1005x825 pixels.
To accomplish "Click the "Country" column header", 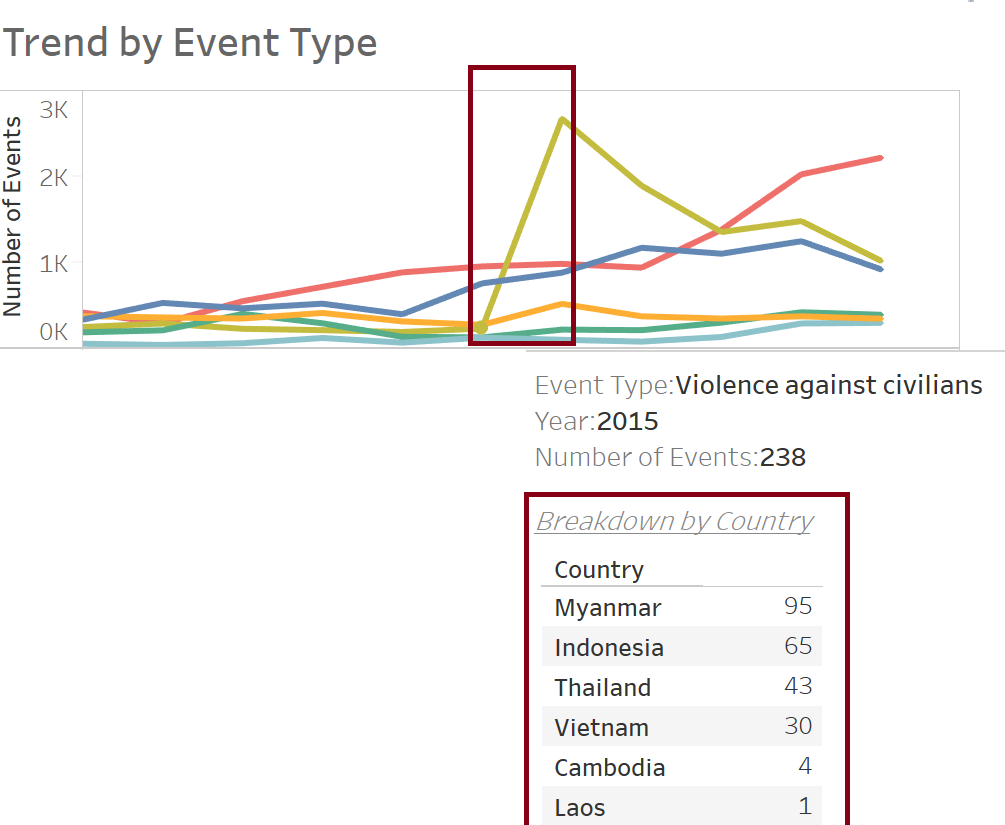I will tap(599, 570).
